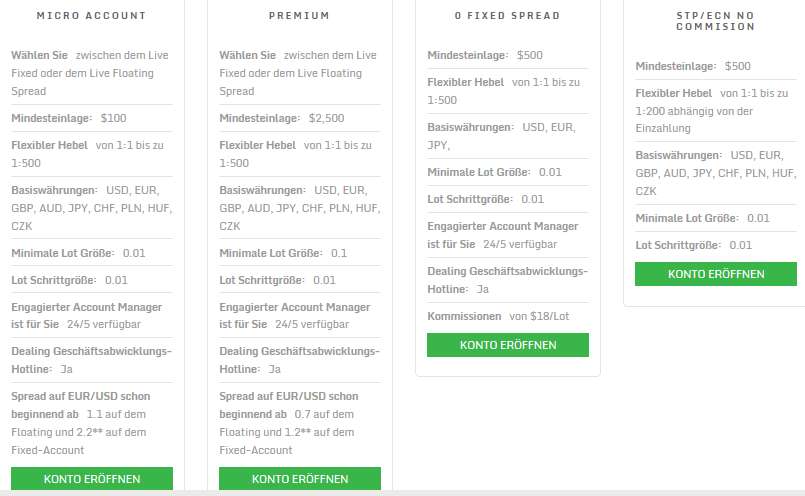The height and width of the screenshot is (496, 805).
Task: Open an account for 0 Fixed Spread
Action: (508, 345)
